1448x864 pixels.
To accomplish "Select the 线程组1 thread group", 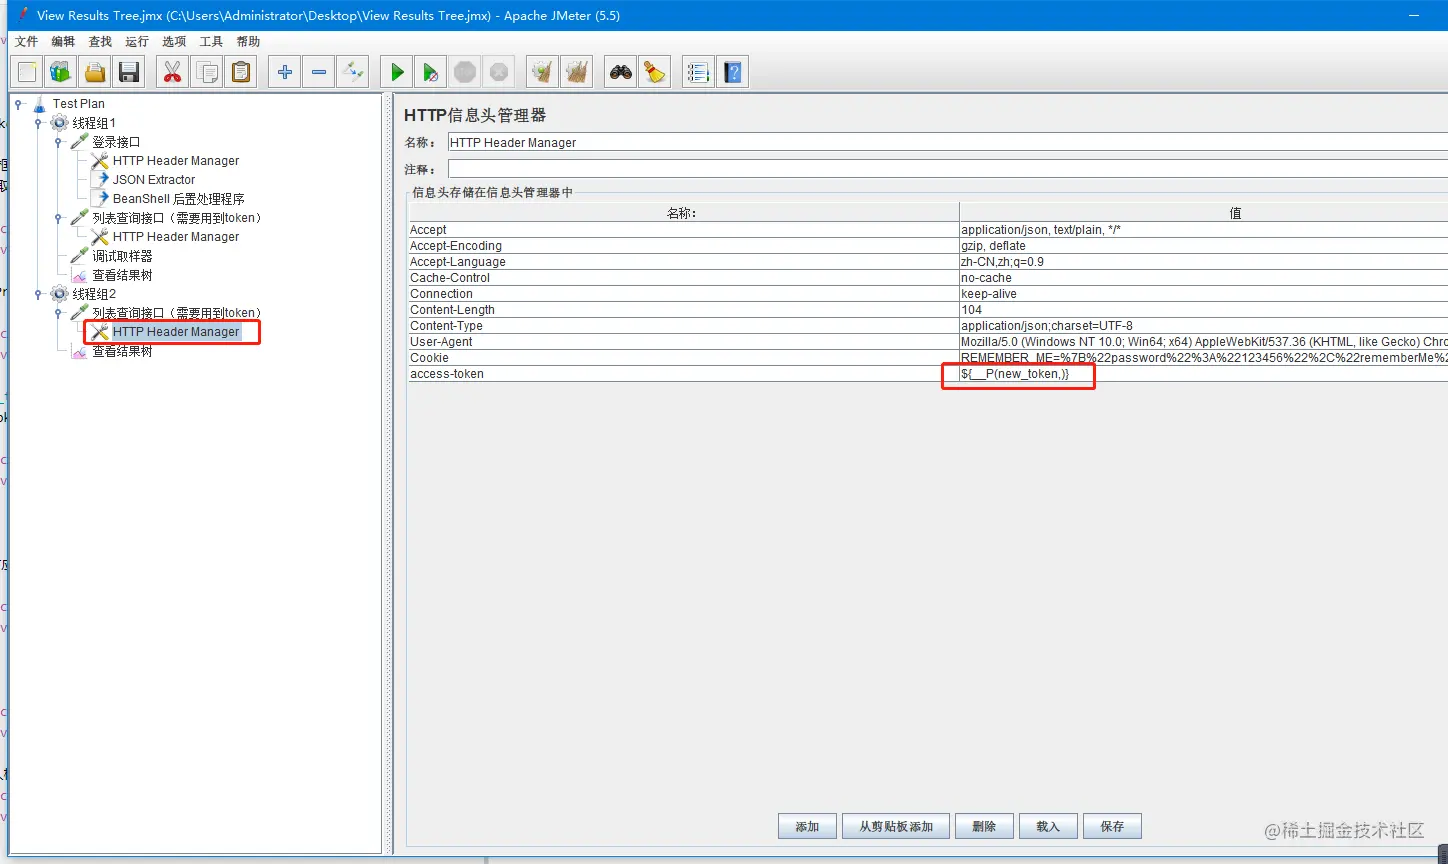I will click(94, 123).
